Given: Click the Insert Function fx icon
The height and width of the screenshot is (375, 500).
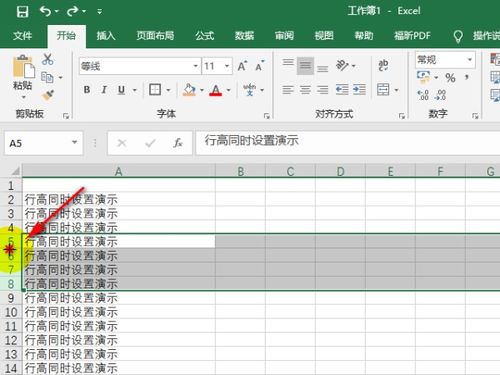Looking at the screenshot, I should [178, 143].
